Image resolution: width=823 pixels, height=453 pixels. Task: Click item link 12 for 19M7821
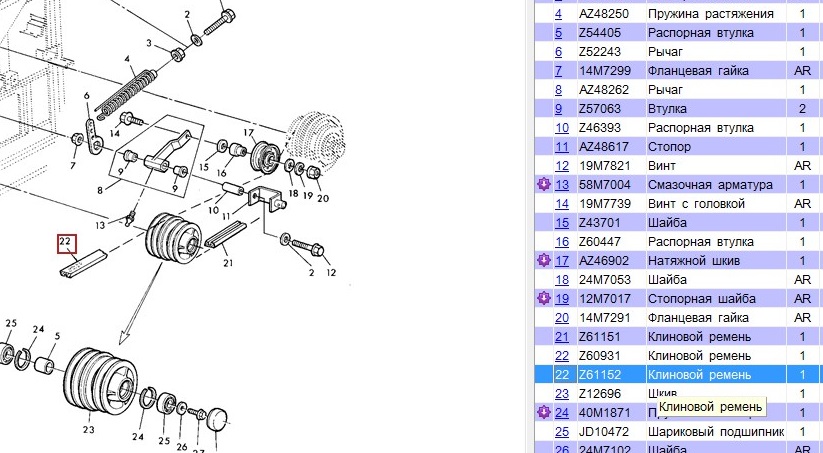[x=561, y=166]
